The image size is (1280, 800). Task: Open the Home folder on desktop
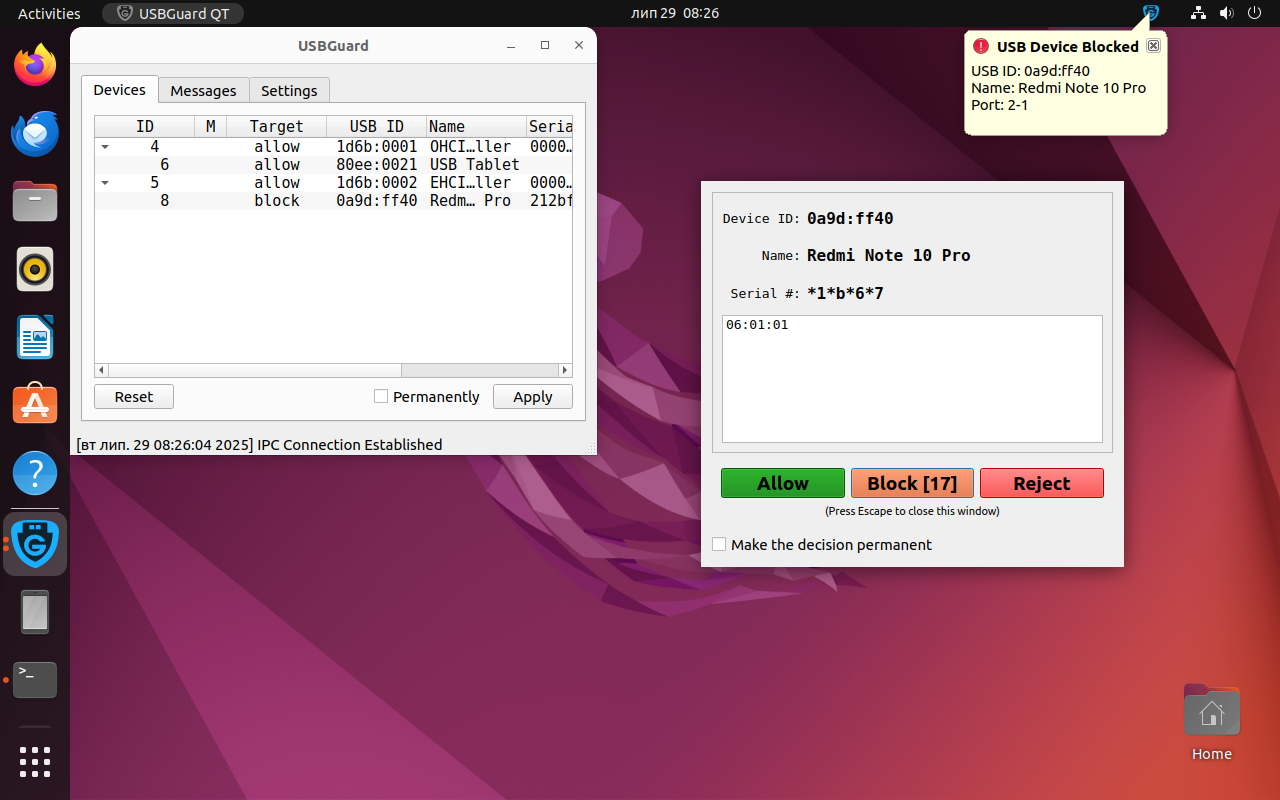(x=1211, y=722)
